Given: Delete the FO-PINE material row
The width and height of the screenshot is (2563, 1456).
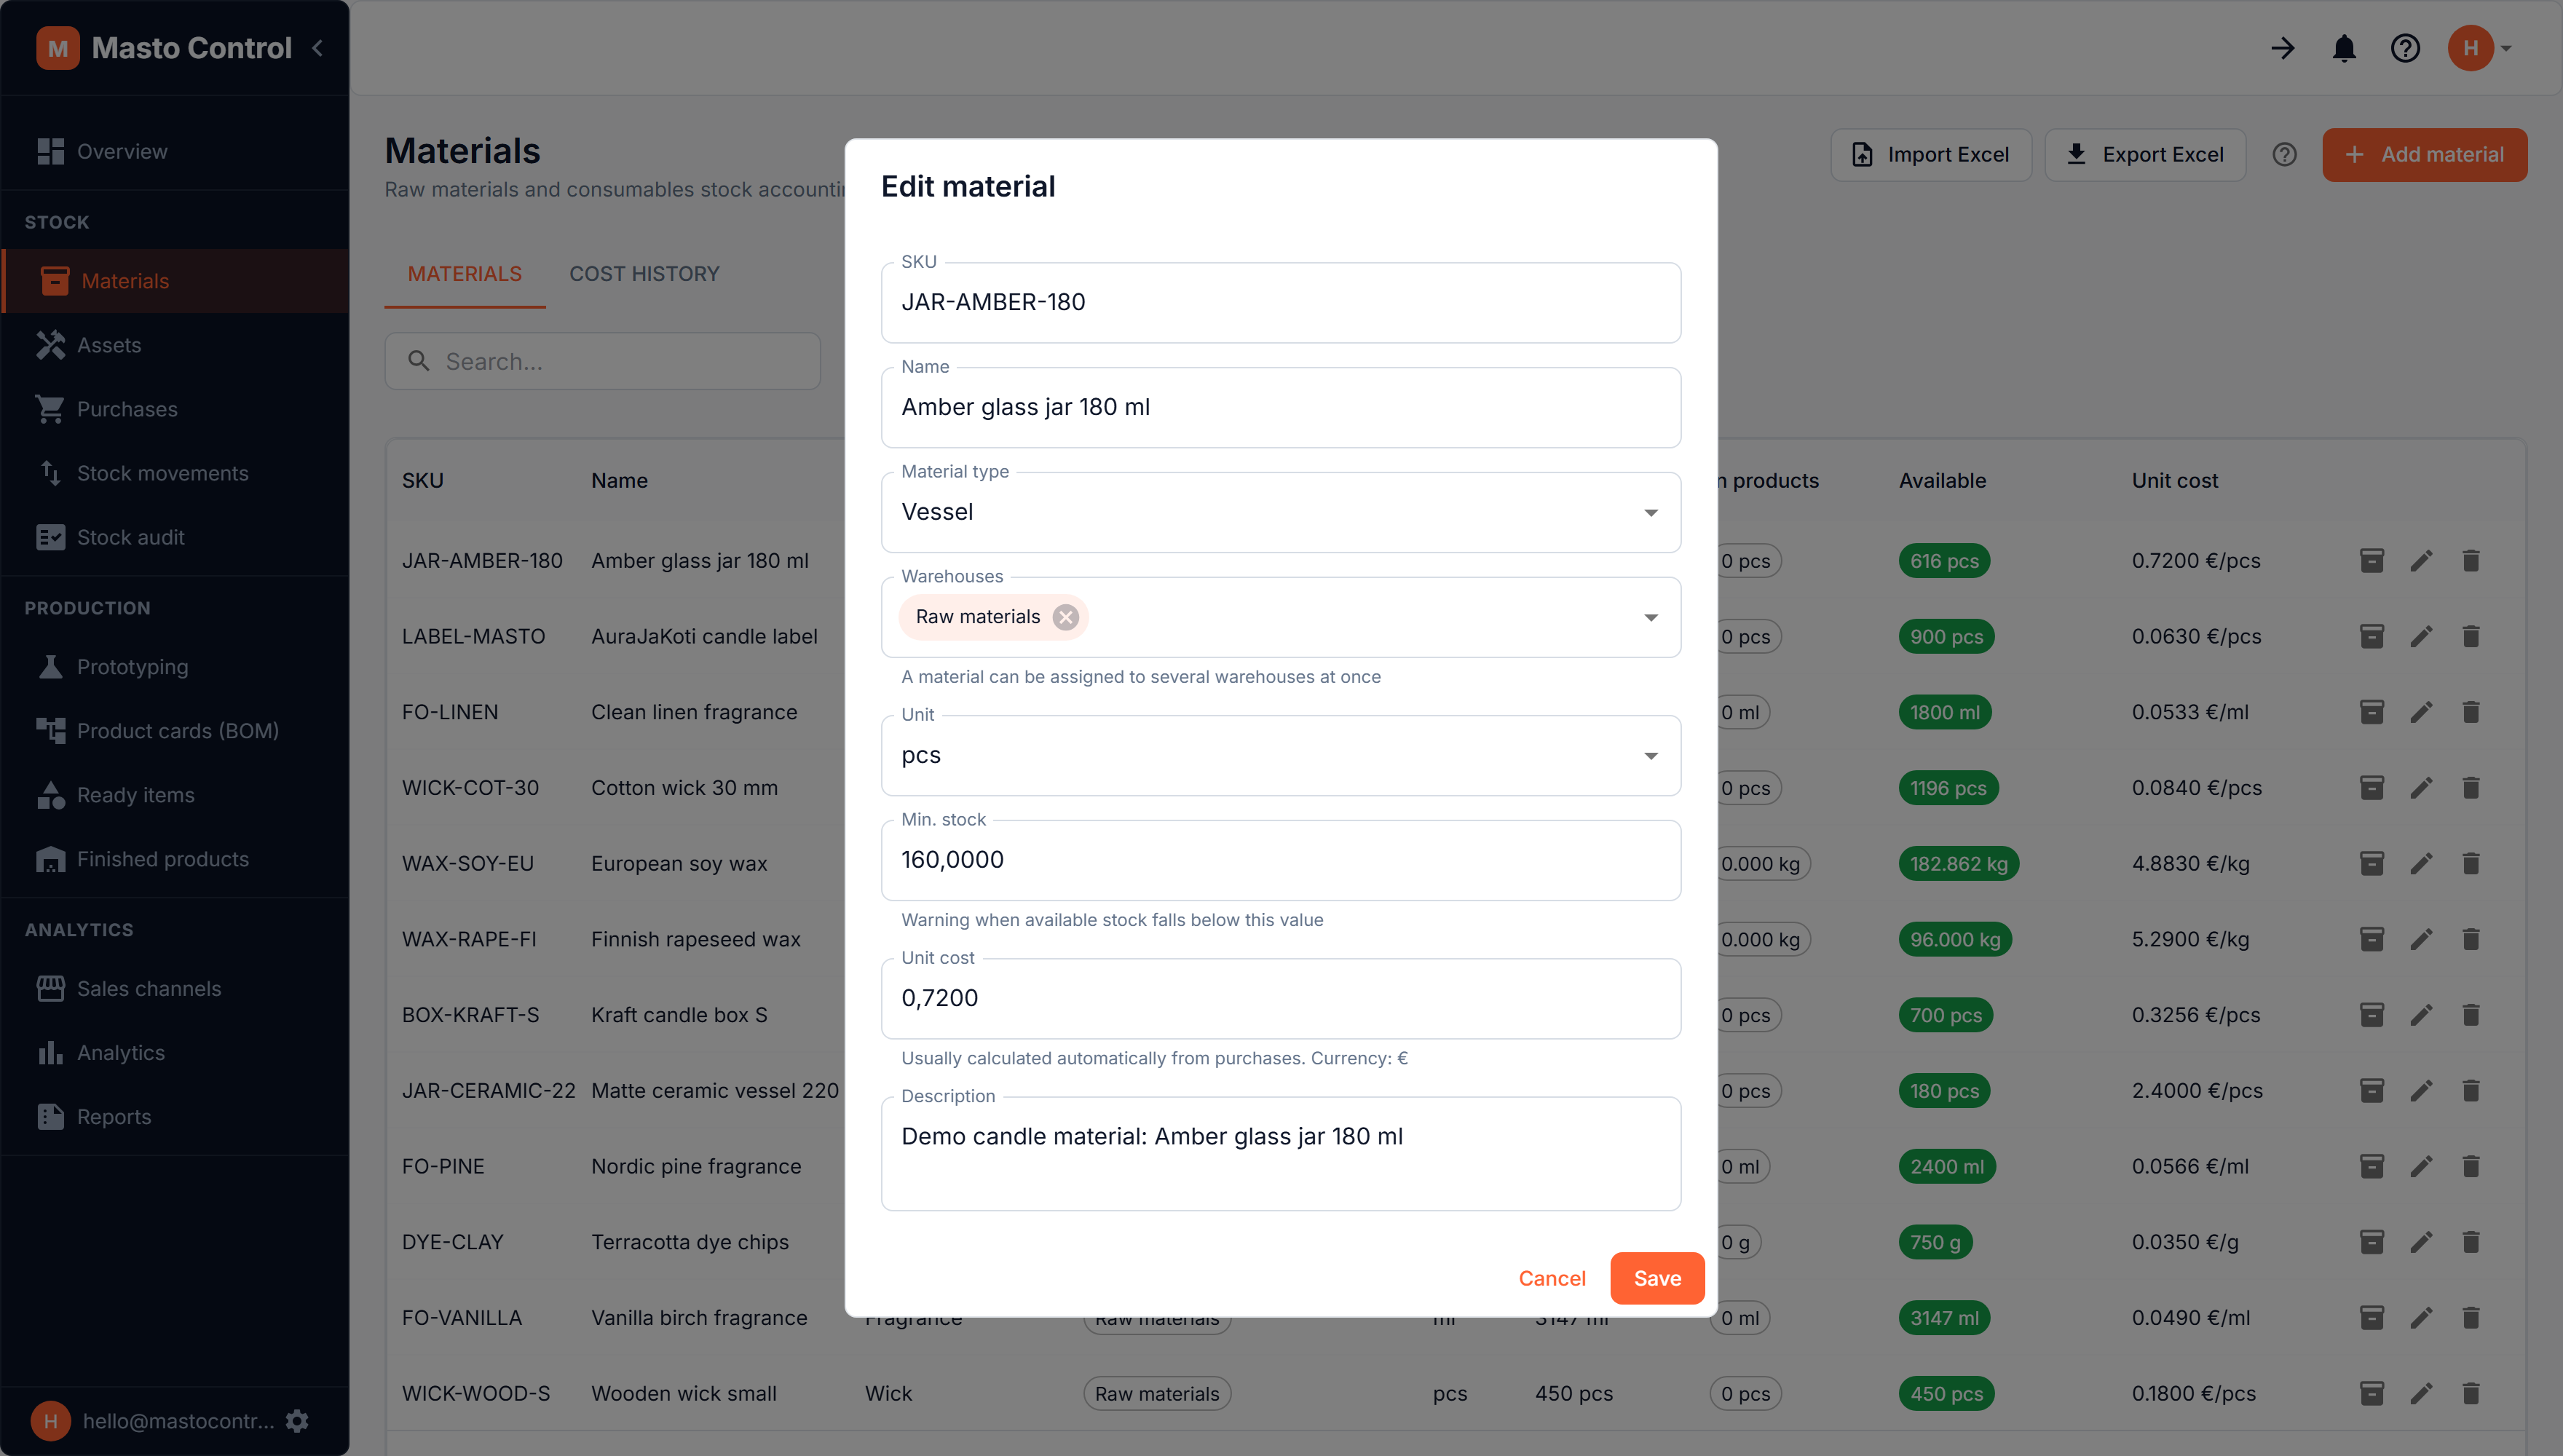Looking at the screenshot, I should tap(2471, 1166).
